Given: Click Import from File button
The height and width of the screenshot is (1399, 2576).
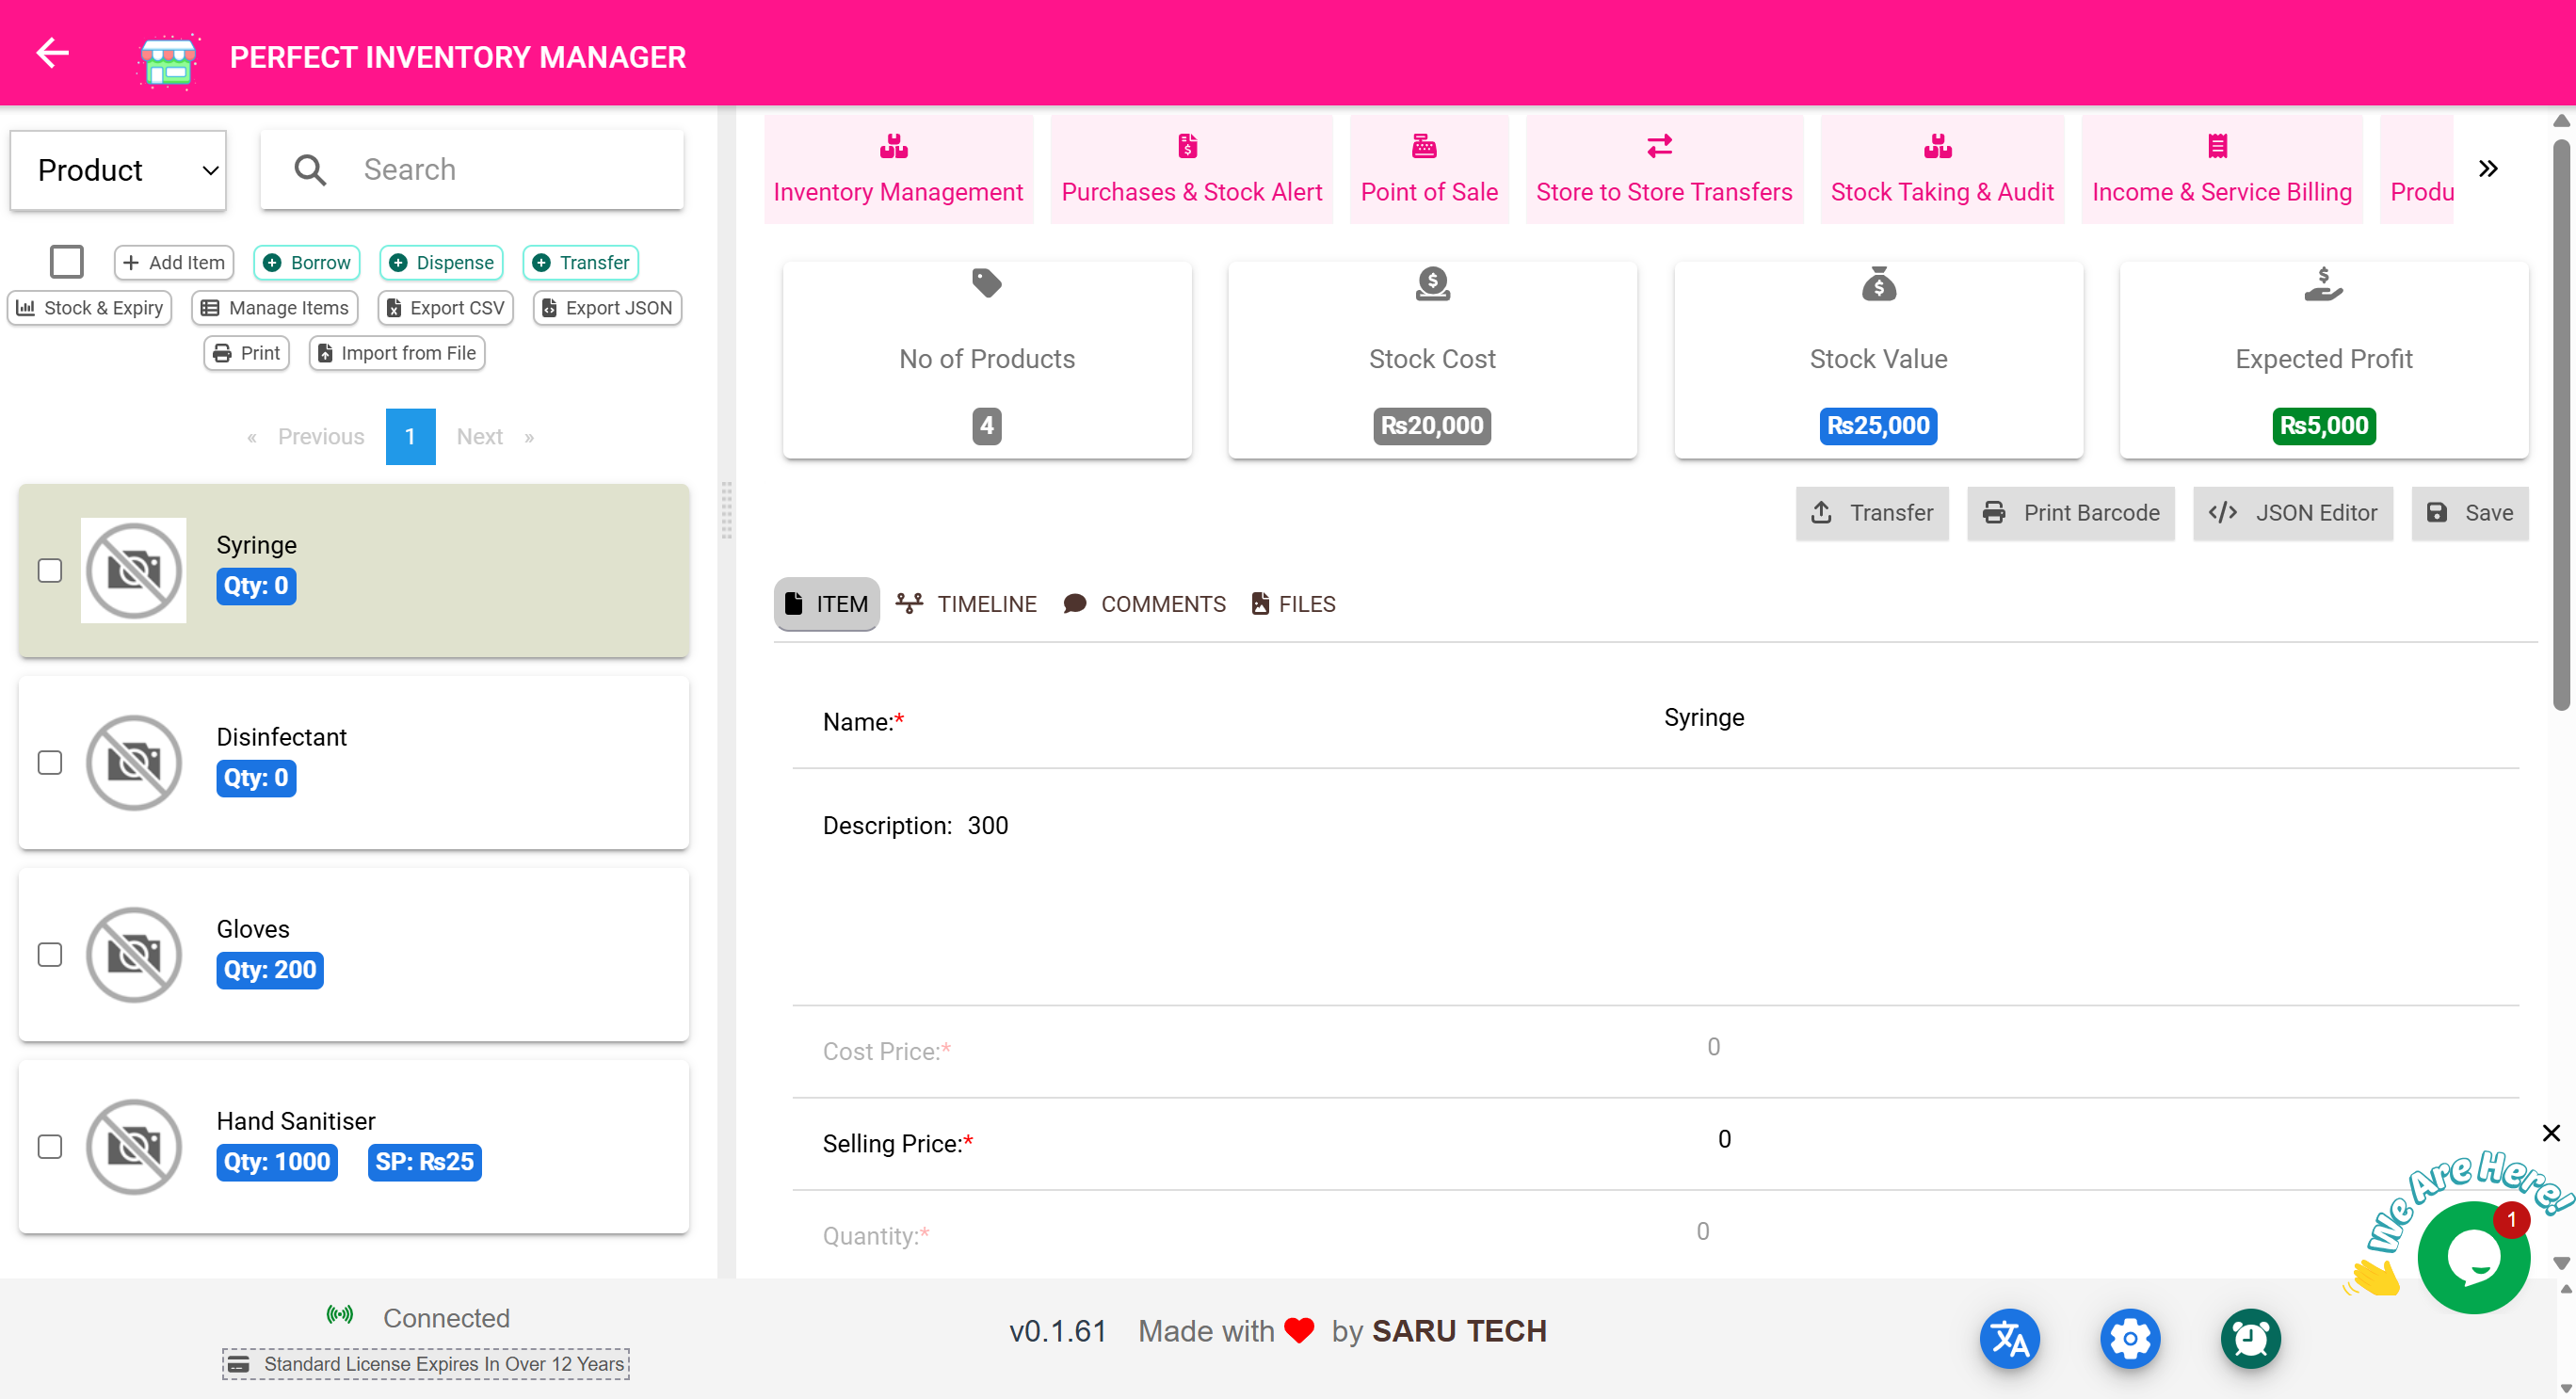Looking at the screenshot, I should (397, 352).
